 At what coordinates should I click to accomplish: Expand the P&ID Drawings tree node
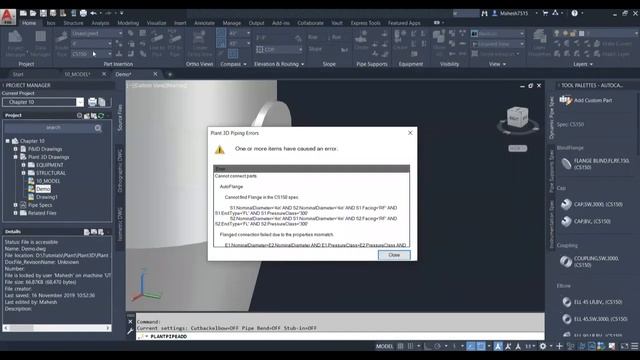tap(16, 149)
